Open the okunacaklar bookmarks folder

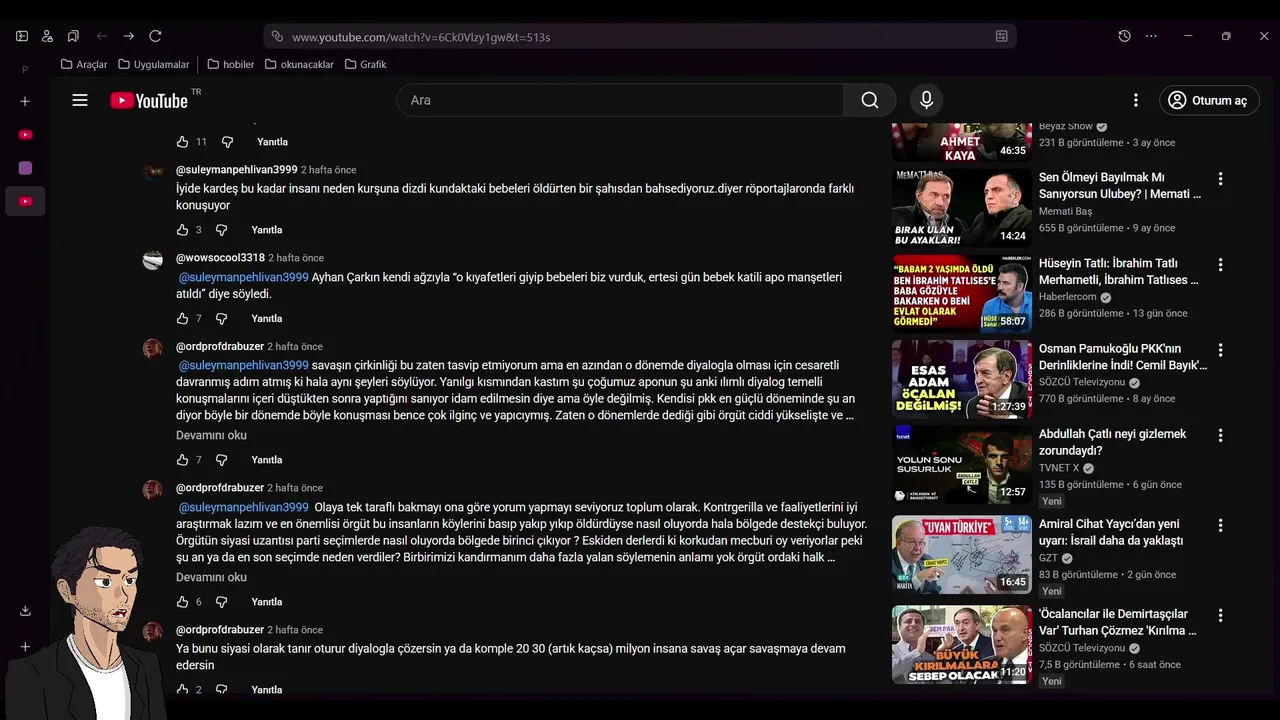(299, 64)
